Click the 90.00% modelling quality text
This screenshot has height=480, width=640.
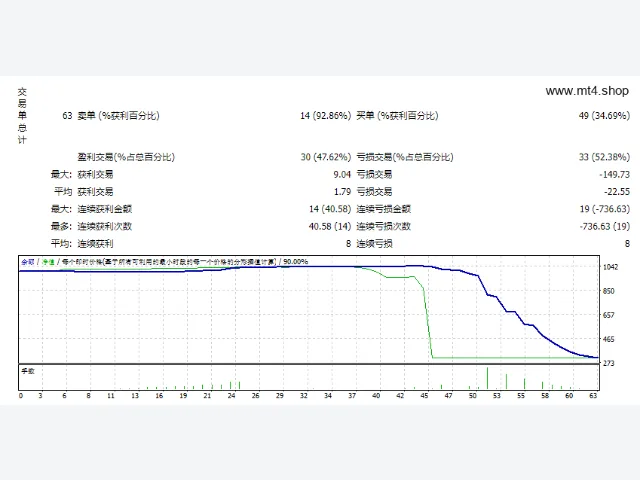296,262
